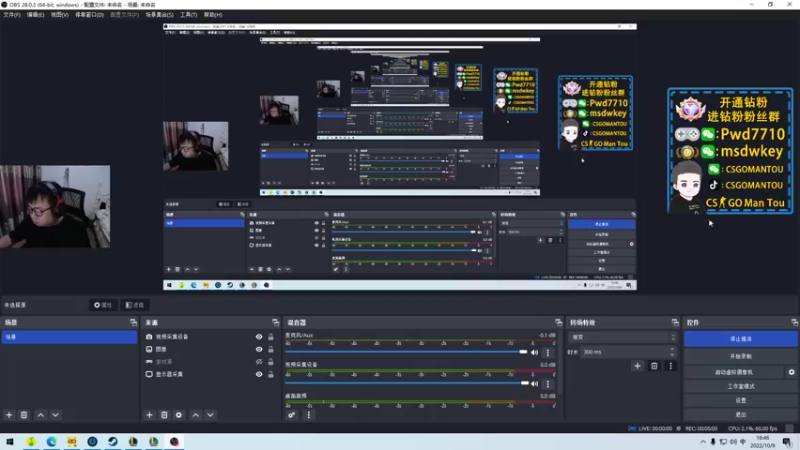Hide image source via eye icon
The image size is (800, 450).
tap(259, 349)
